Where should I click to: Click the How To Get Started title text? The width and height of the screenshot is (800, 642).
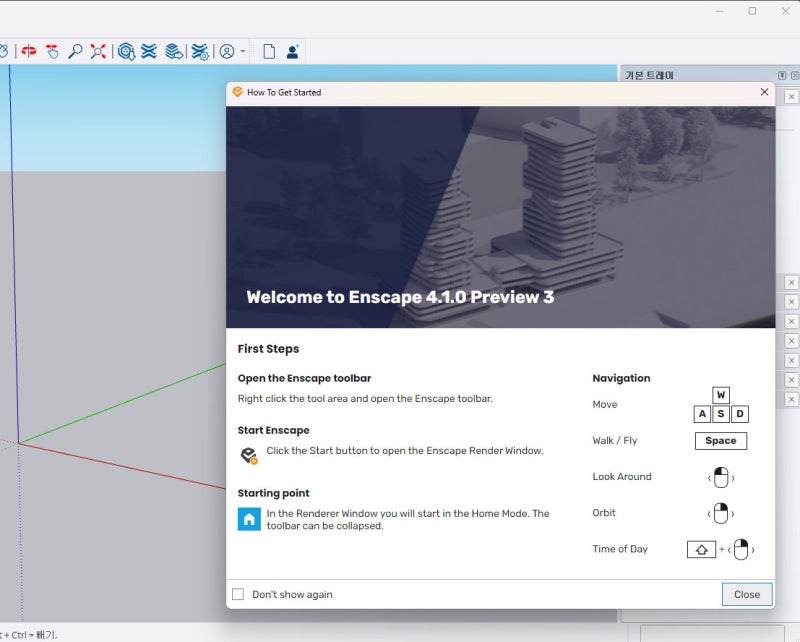pyautogui.click(x=284, y=92)
